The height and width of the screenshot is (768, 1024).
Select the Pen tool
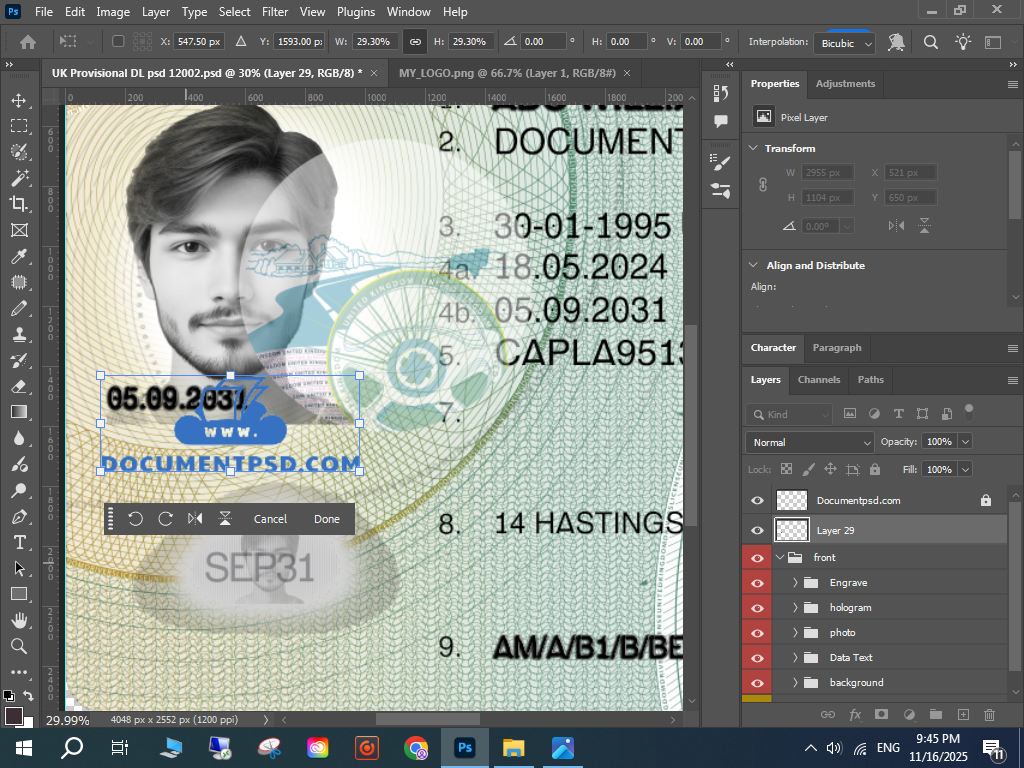(18, 516)
